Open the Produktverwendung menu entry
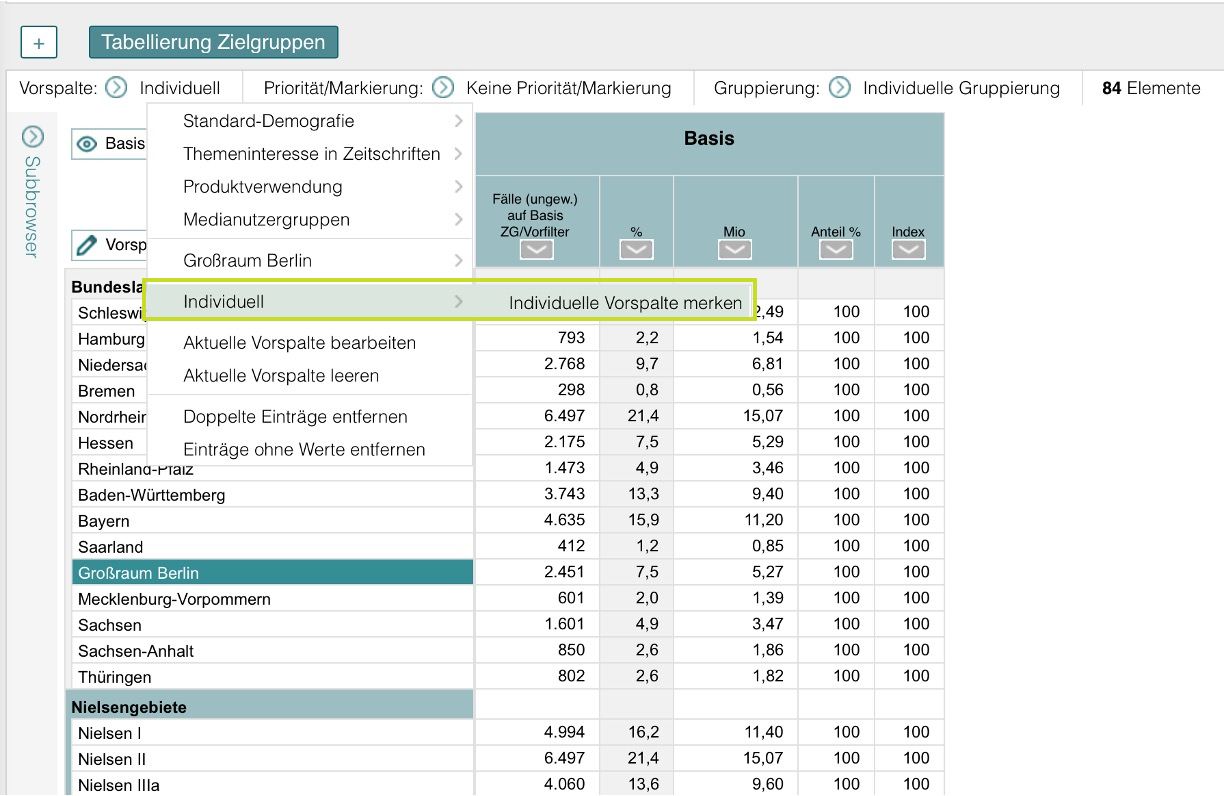This screenshot has height=796, width=1224. pyautogui.click(x=263, y=187)
